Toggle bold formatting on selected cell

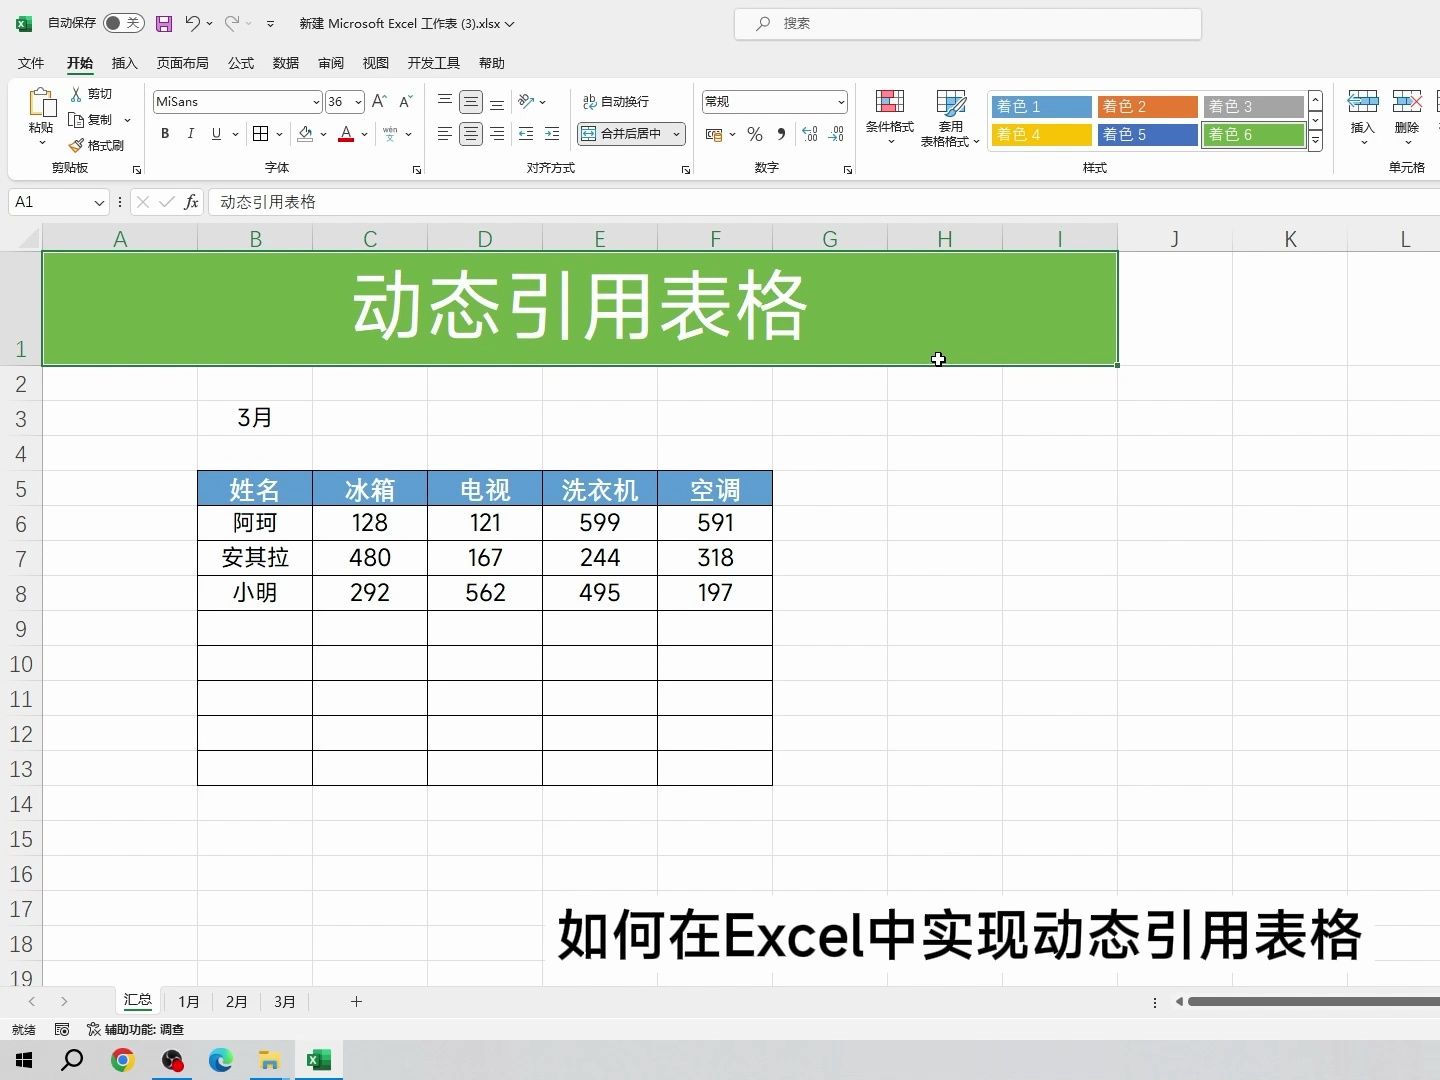[164, 134]
